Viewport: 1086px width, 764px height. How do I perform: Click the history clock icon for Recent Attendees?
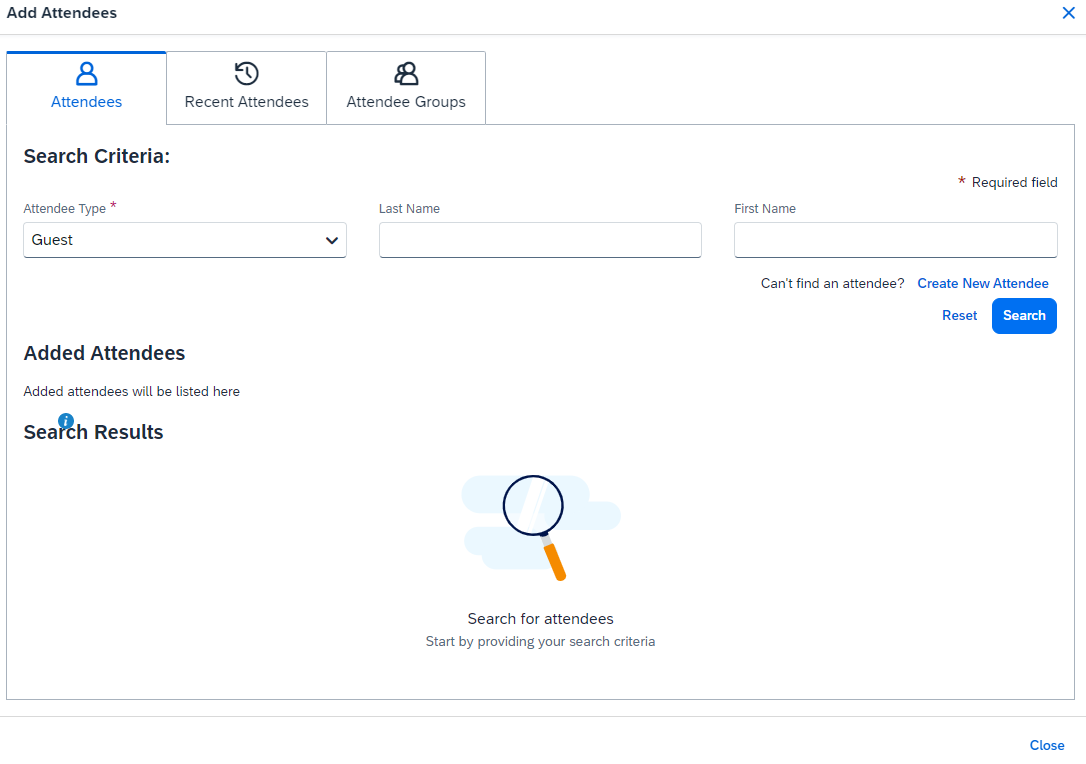click(x=246, y=74)
